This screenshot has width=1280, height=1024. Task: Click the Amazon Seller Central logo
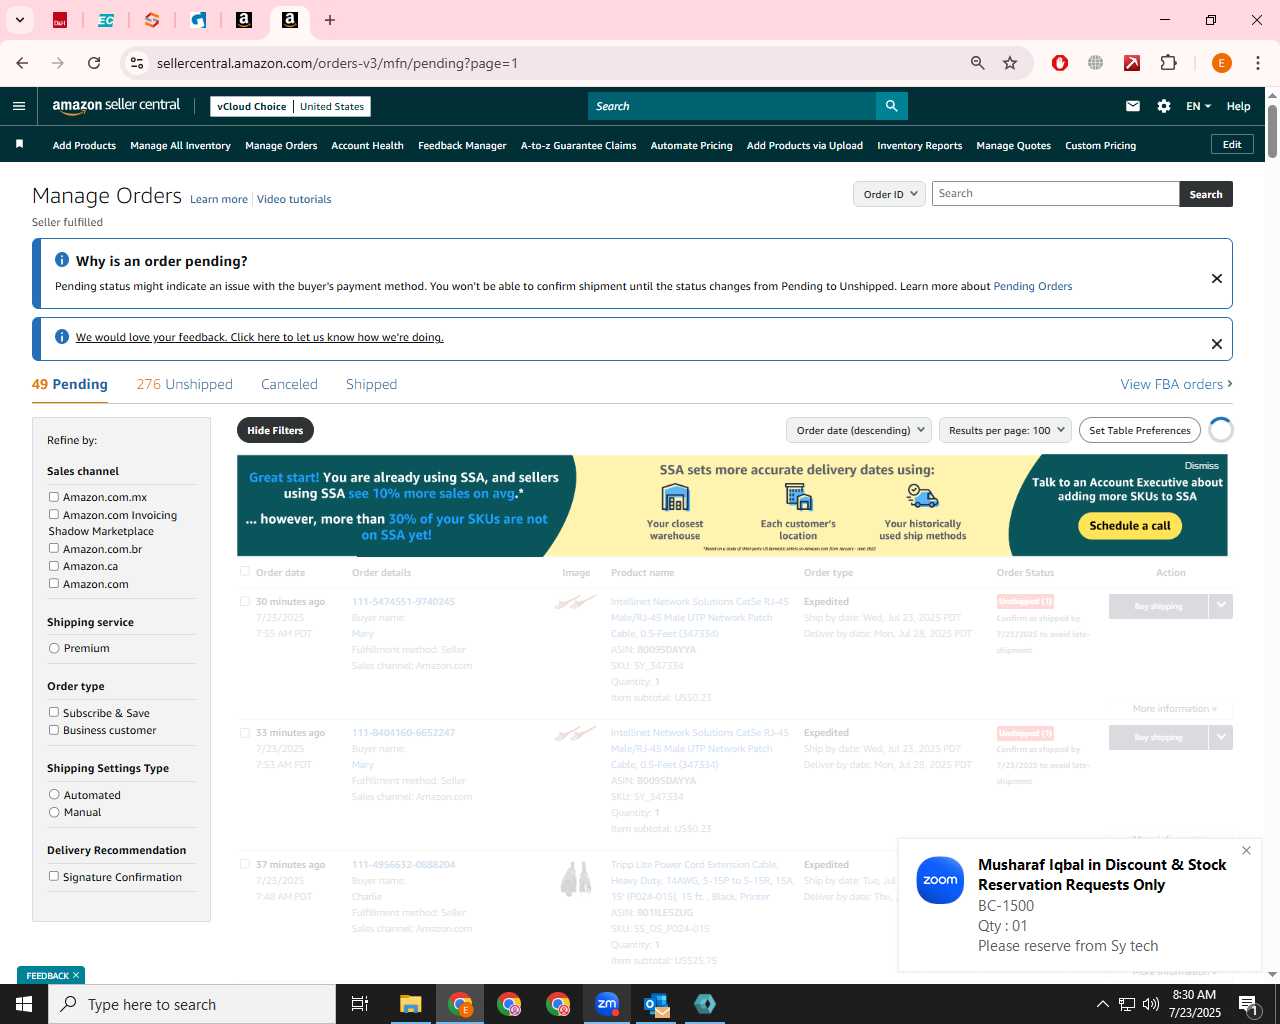click(116, 106)
